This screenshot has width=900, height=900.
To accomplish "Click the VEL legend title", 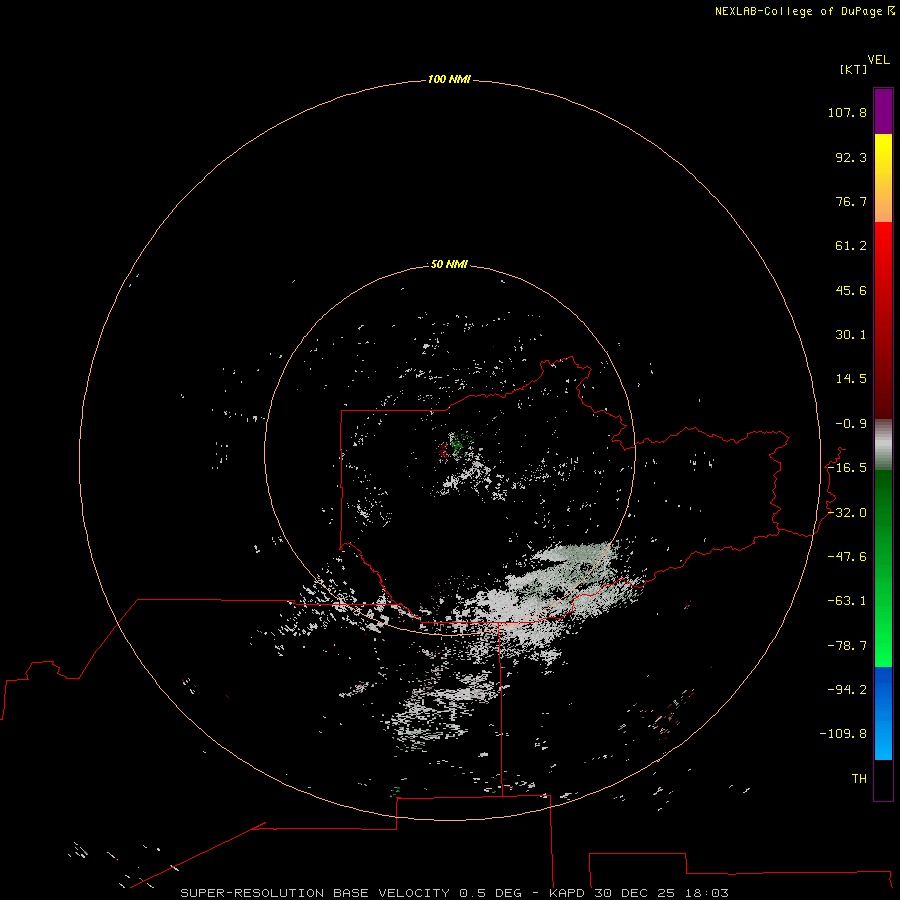I will [x=878, y=60].
